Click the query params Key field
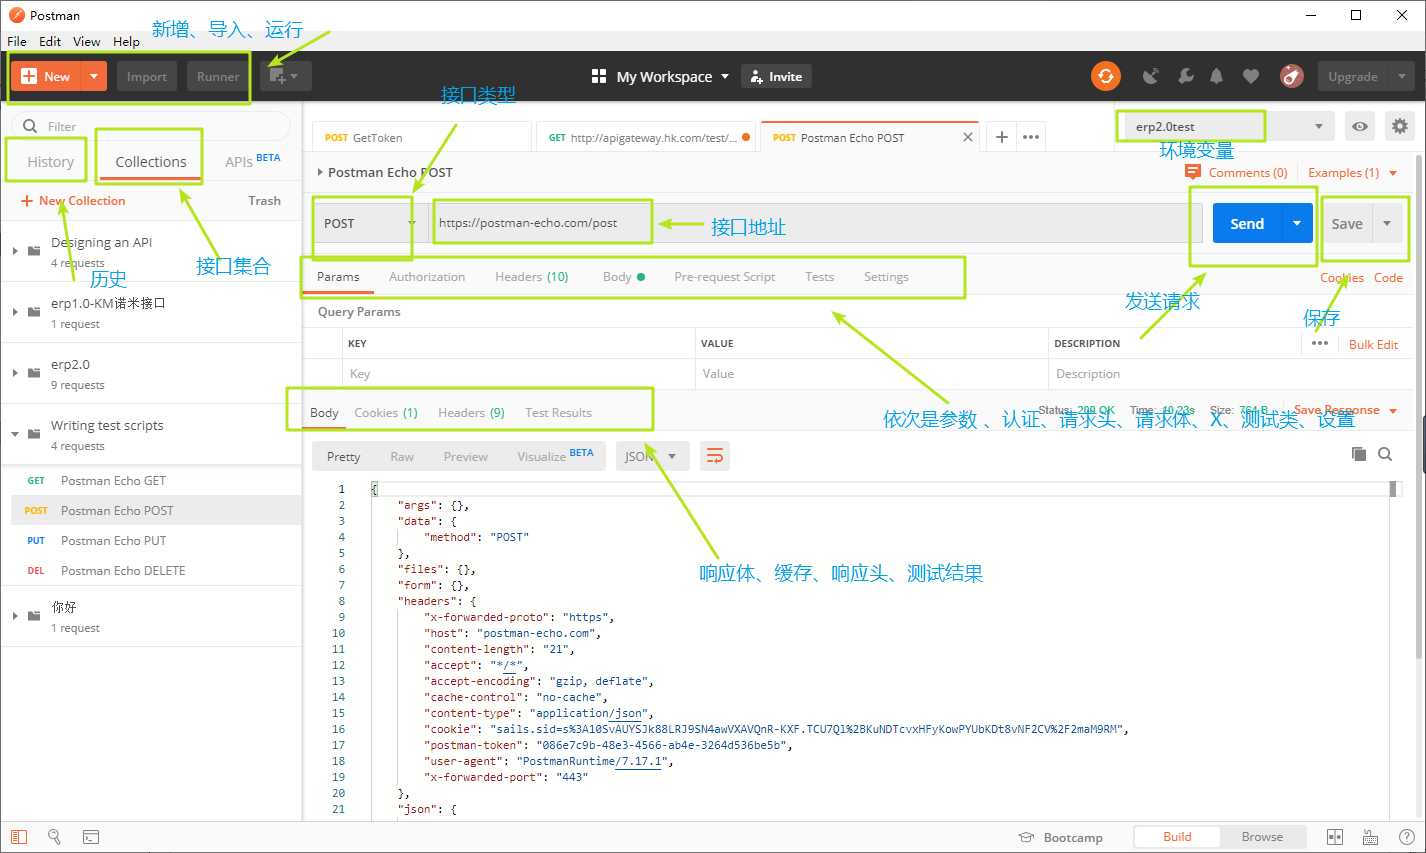 (518, 374)
